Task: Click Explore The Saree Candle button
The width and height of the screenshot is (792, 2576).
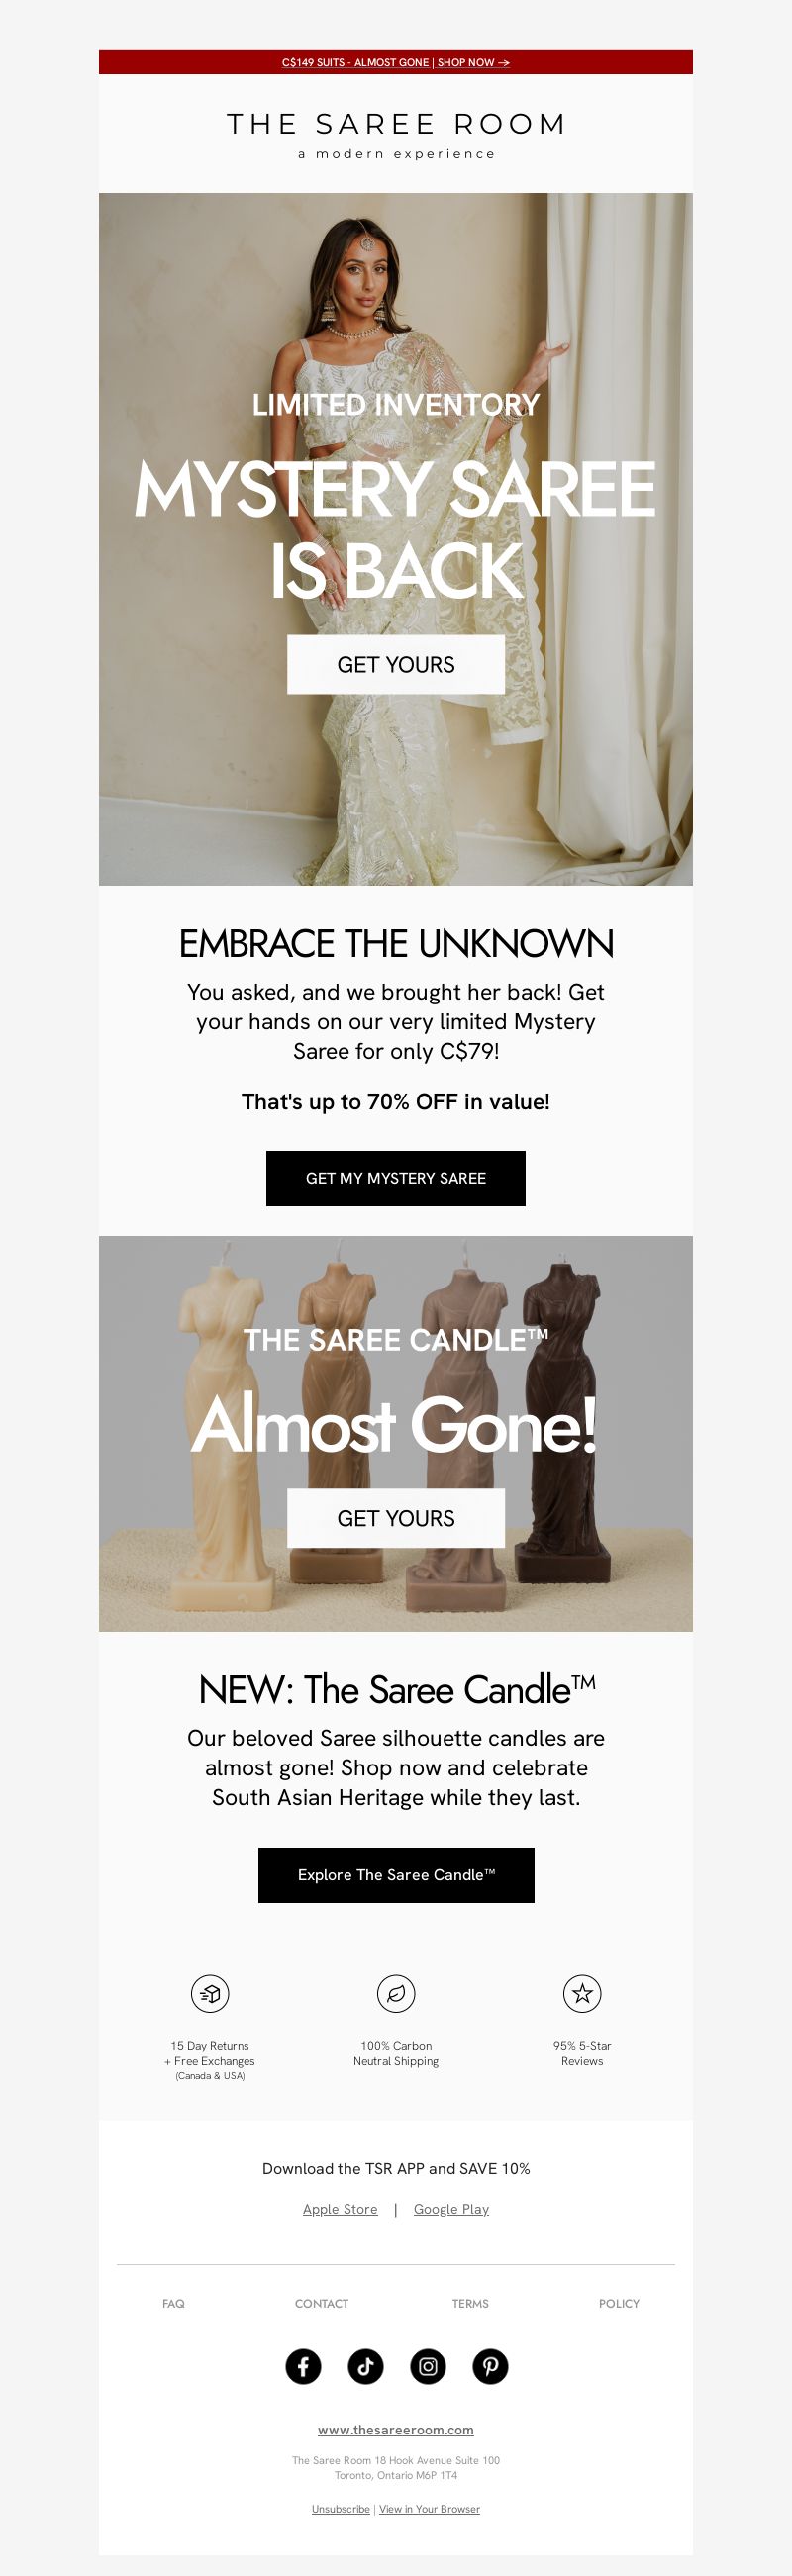Action: [x=396, y=1875]
